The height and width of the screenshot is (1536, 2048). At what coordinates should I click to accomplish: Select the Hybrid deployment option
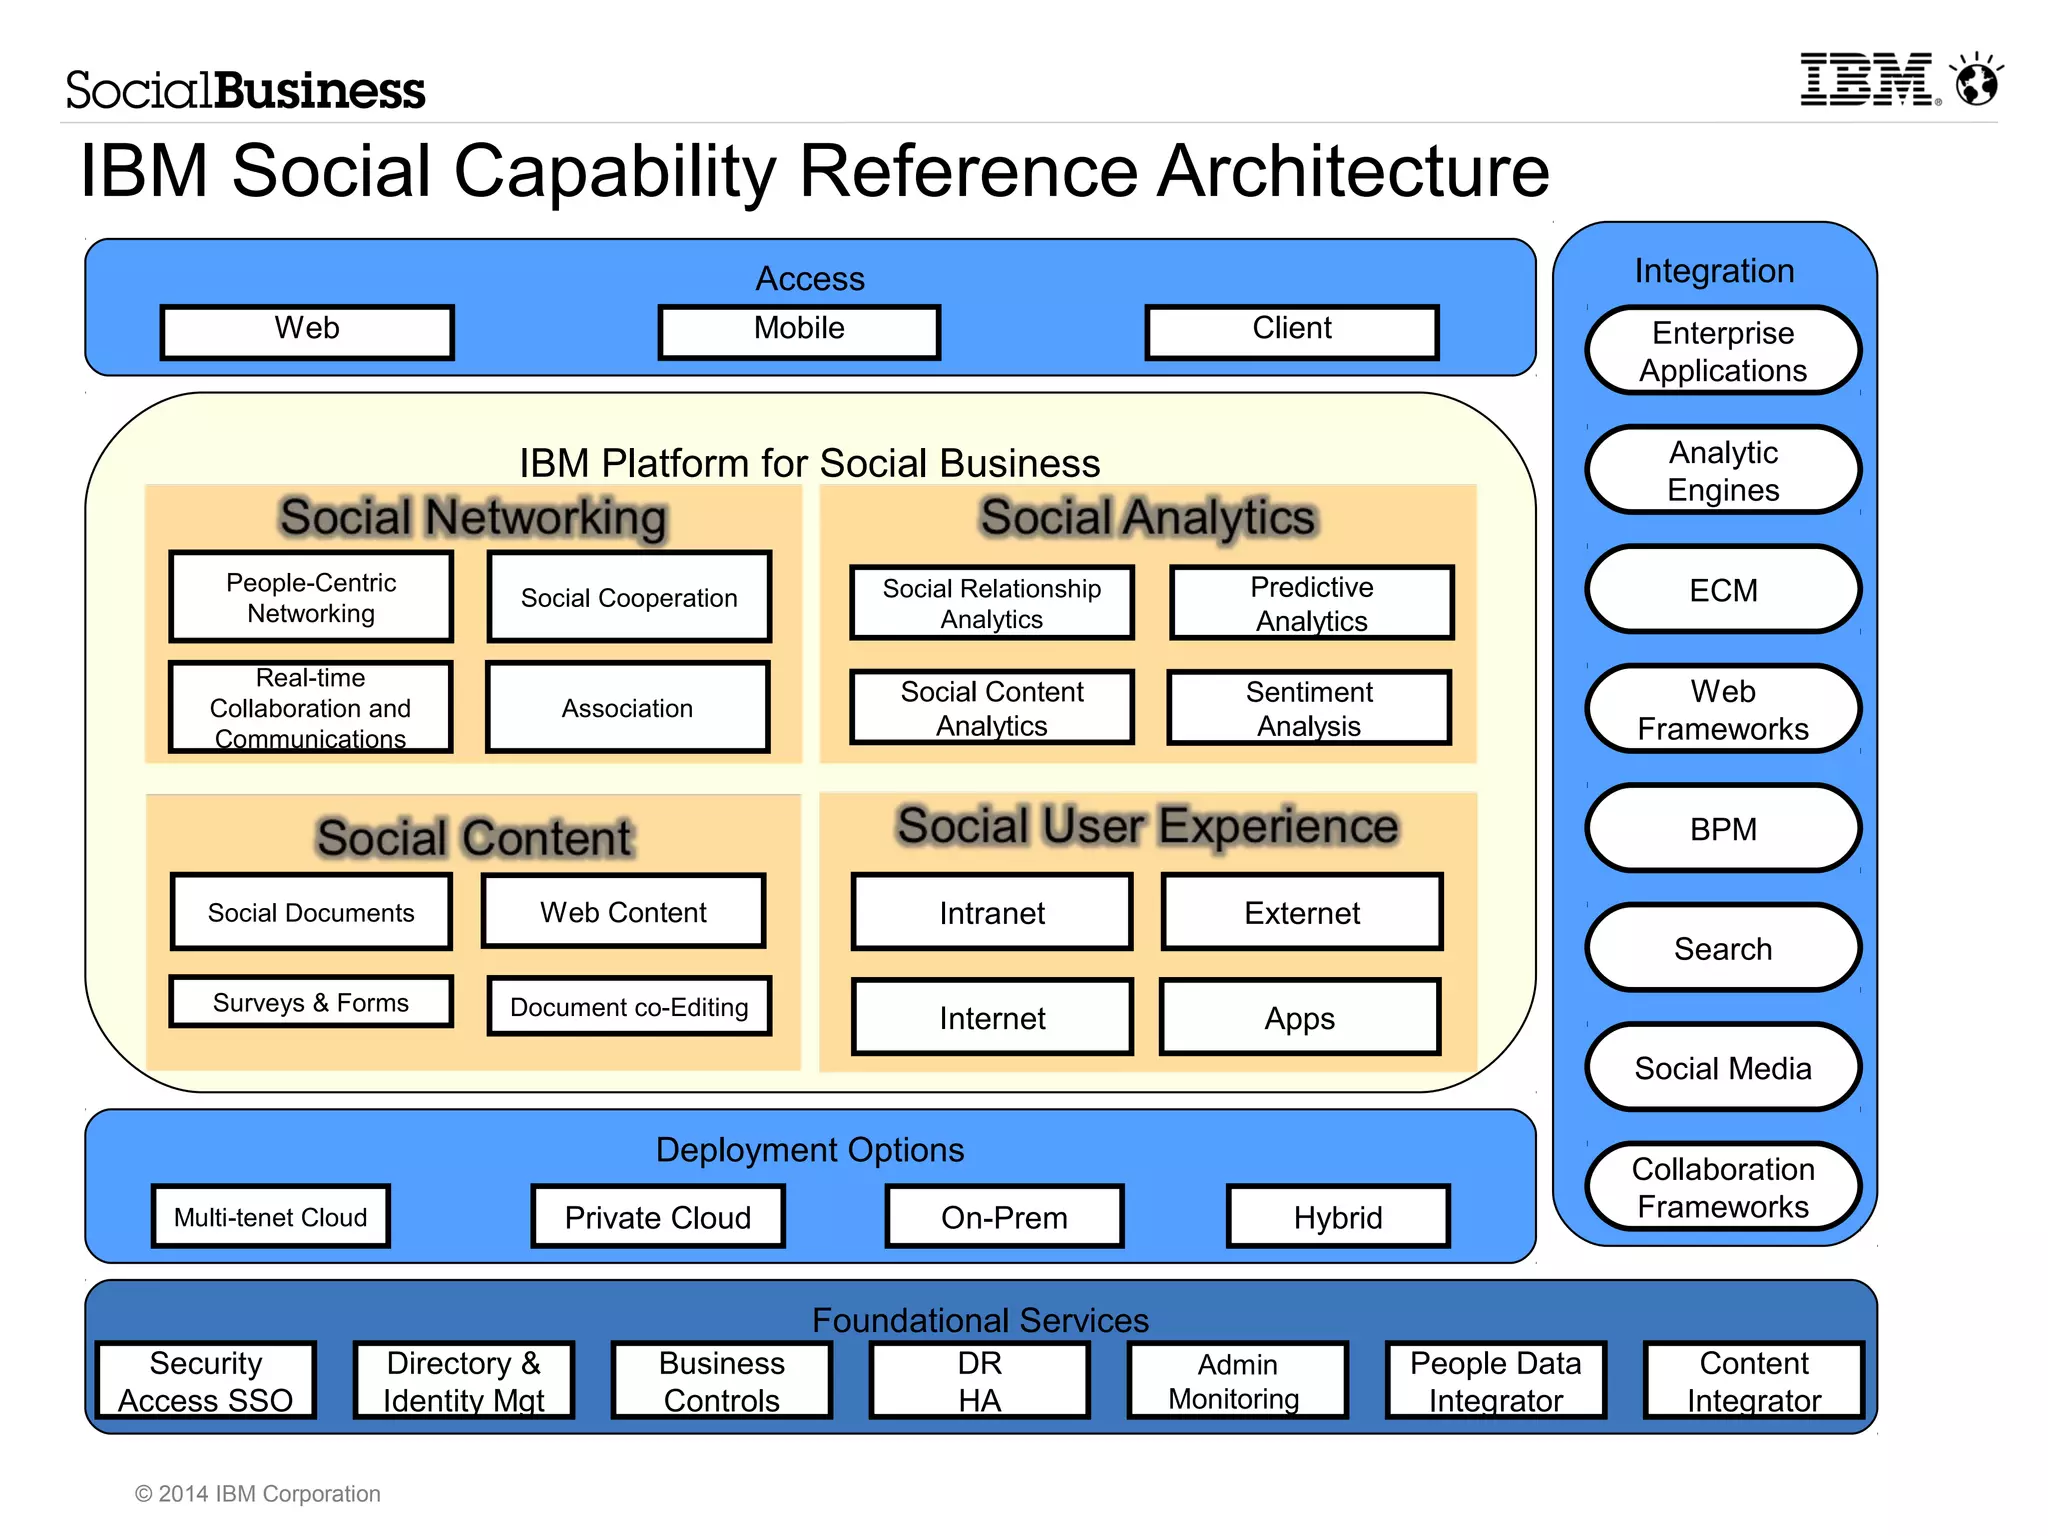click(x=1337, y=1217)
